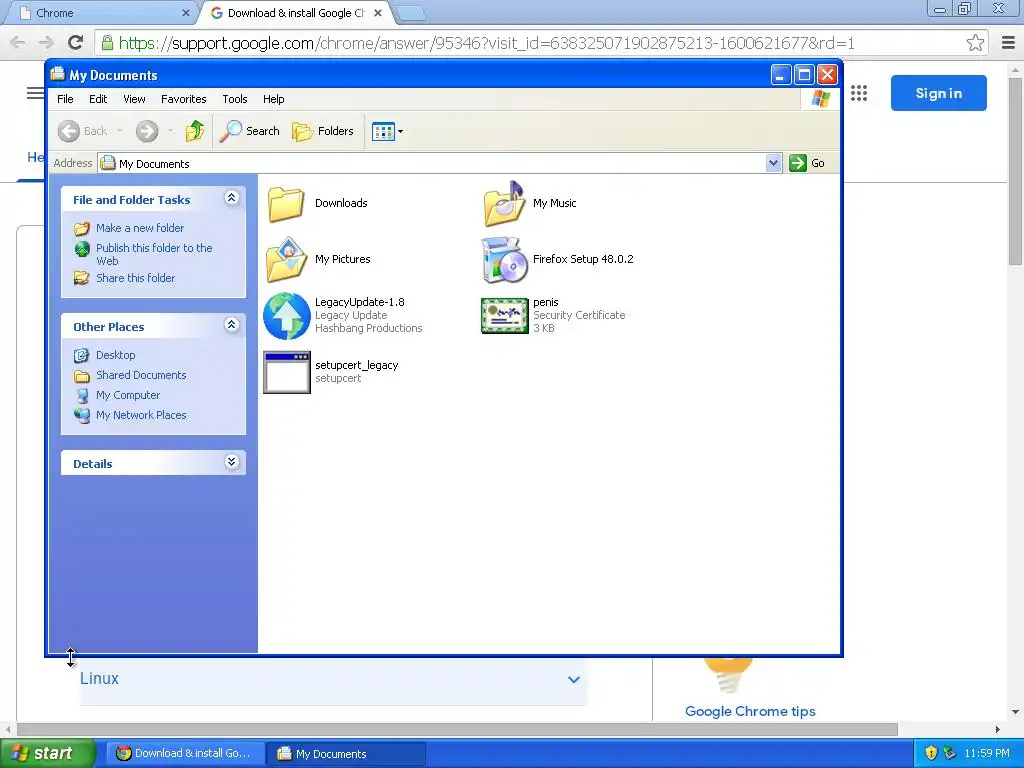Image resolution: width=1024 pixels, height=768 pixels.
Task: Click the Google support hamburger menu icon
Action: coord(35,93)
